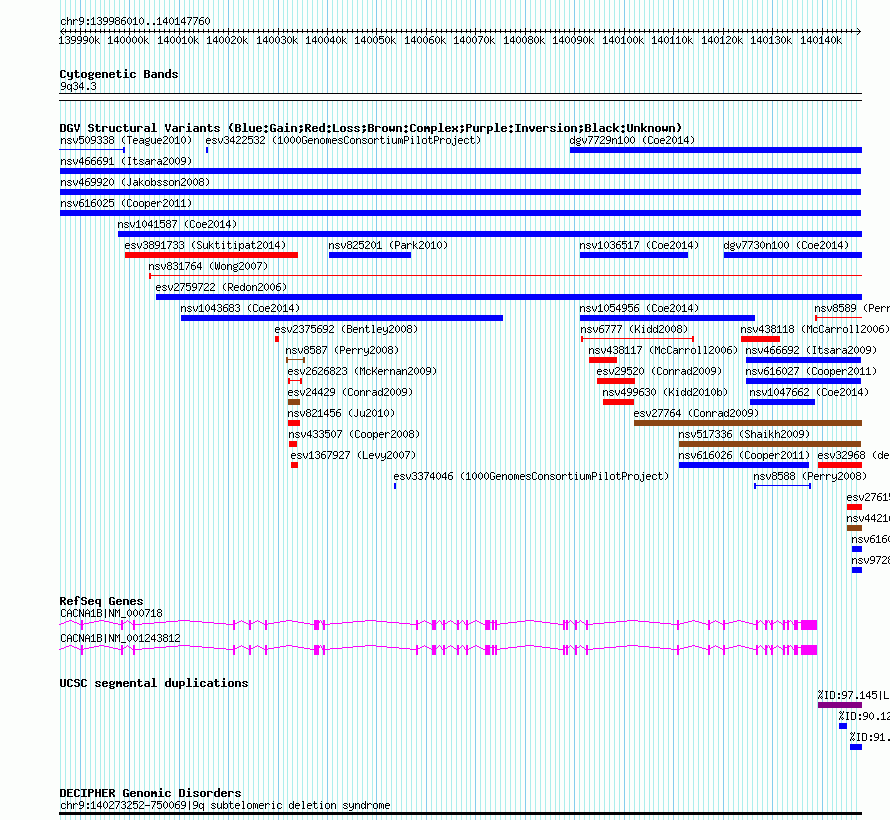This screenshot has height=820, width=890.
Task: Select nsv438118 (McCarroll2006) red bar
Action: tap(761, 339)
